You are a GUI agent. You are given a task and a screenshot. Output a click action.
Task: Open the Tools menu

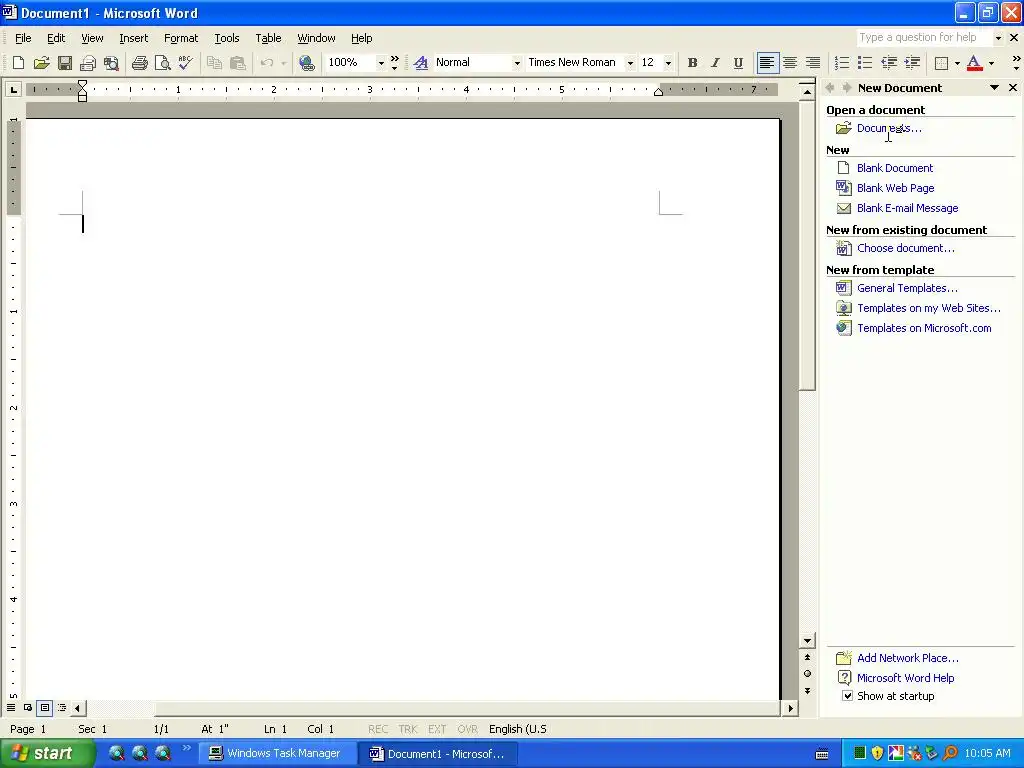[x=227, y=38]
